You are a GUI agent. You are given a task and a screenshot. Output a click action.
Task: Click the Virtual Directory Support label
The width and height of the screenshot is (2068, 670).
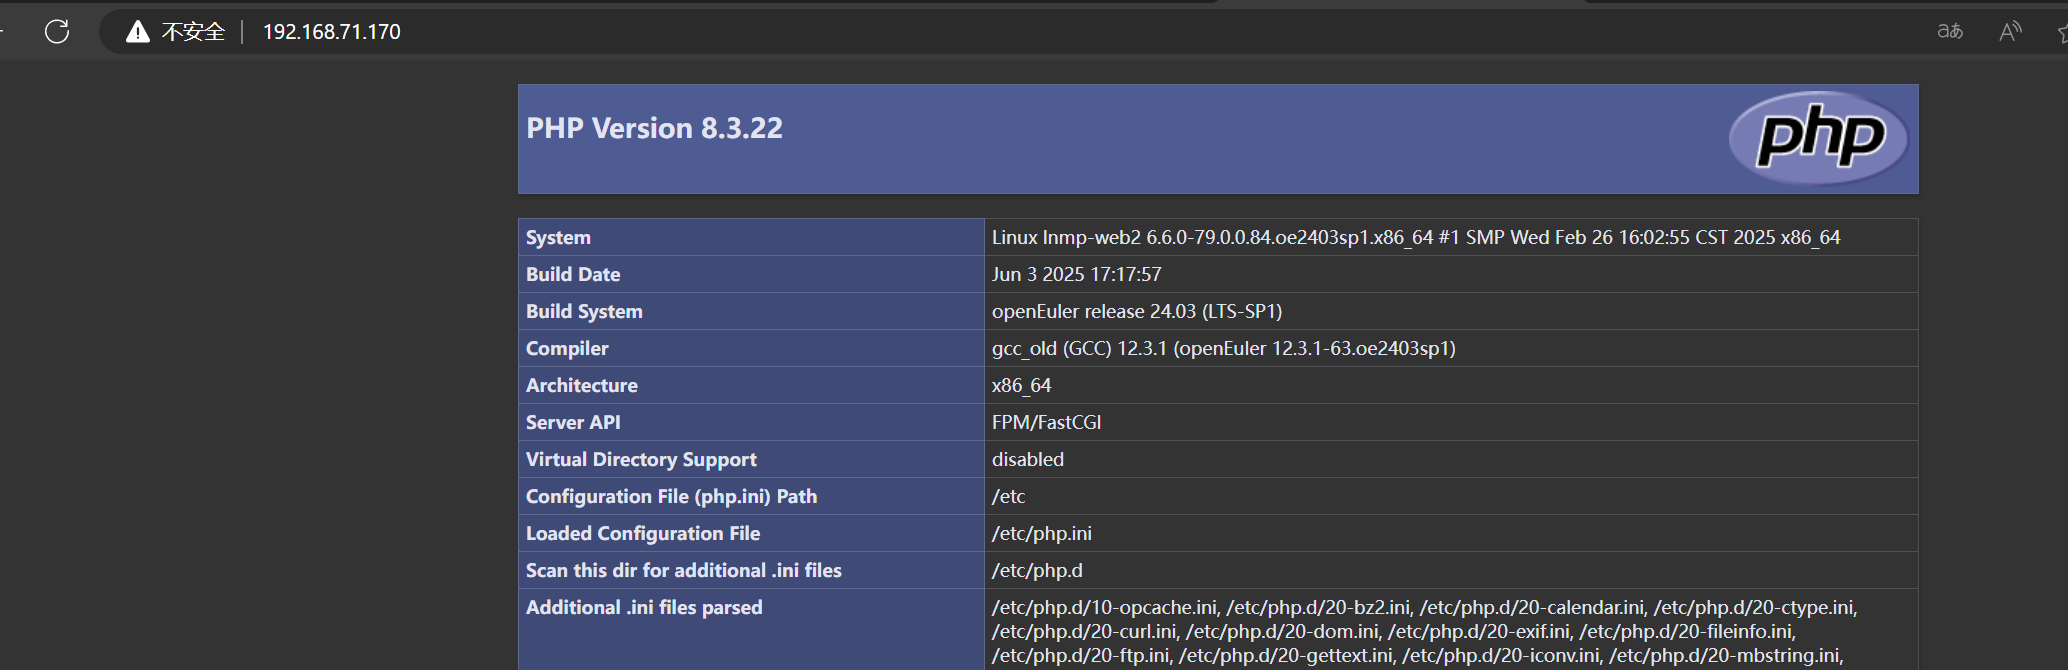641,459
